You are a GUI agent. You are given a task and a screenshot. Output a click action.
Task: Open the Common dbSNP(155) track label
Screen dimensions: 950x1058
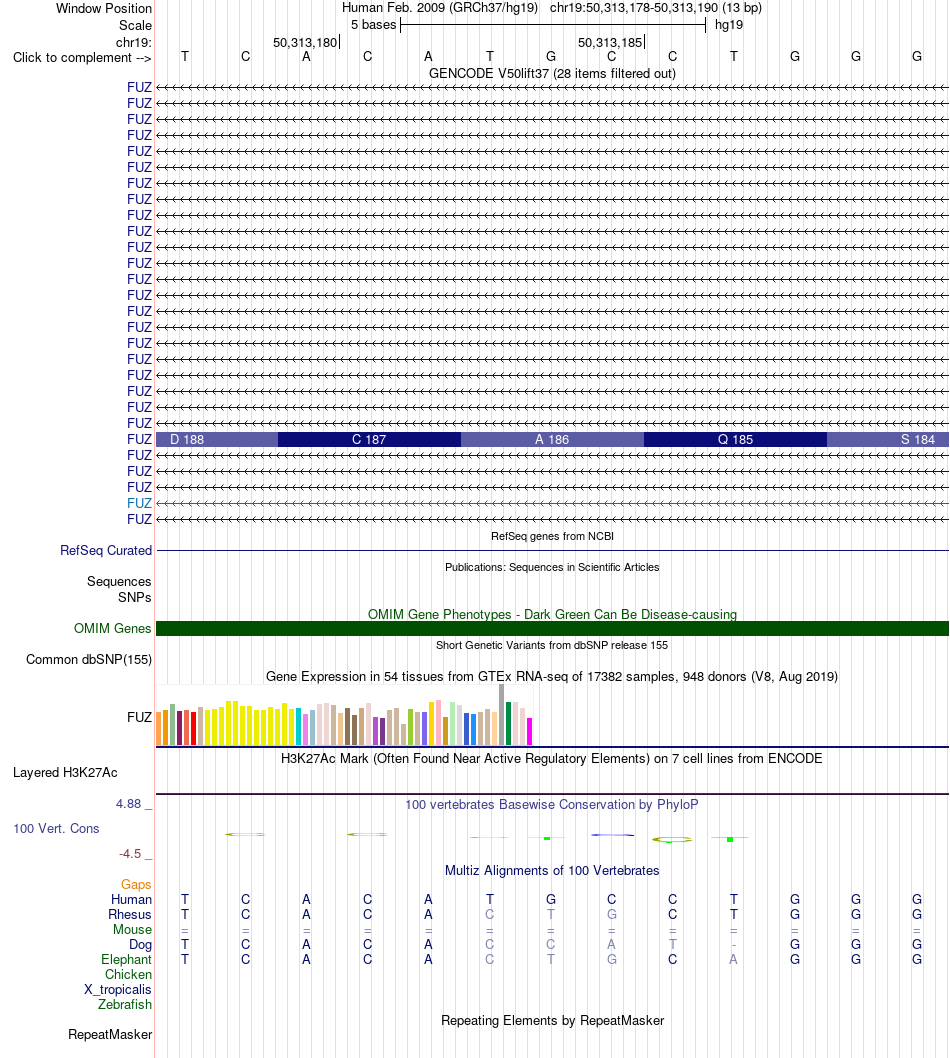click(88, 659)
